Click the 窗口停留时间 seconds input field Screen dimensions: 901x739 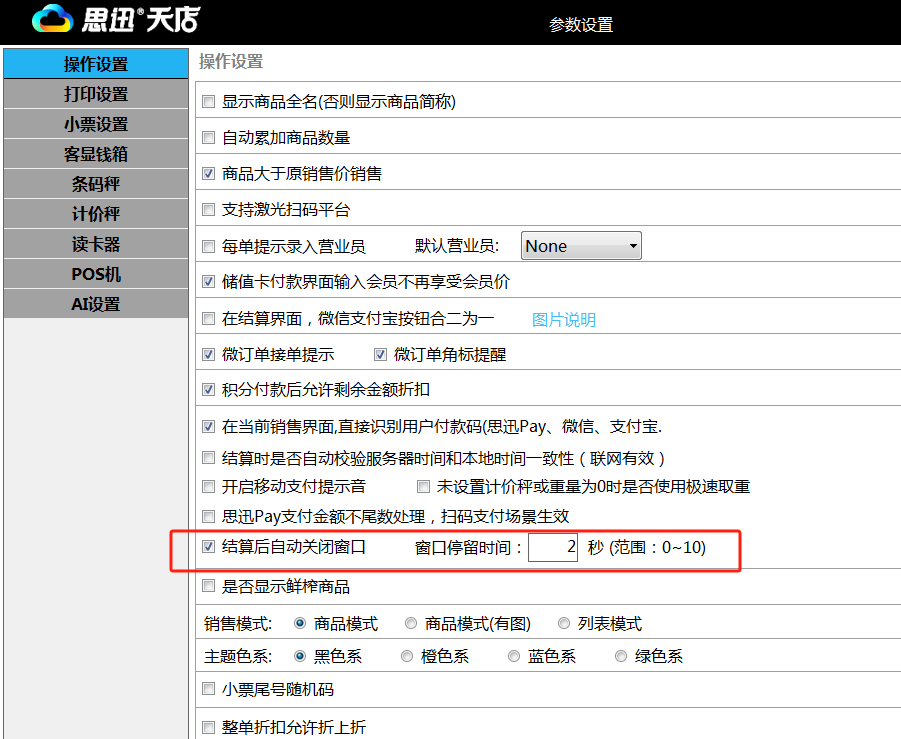point(553,547)
